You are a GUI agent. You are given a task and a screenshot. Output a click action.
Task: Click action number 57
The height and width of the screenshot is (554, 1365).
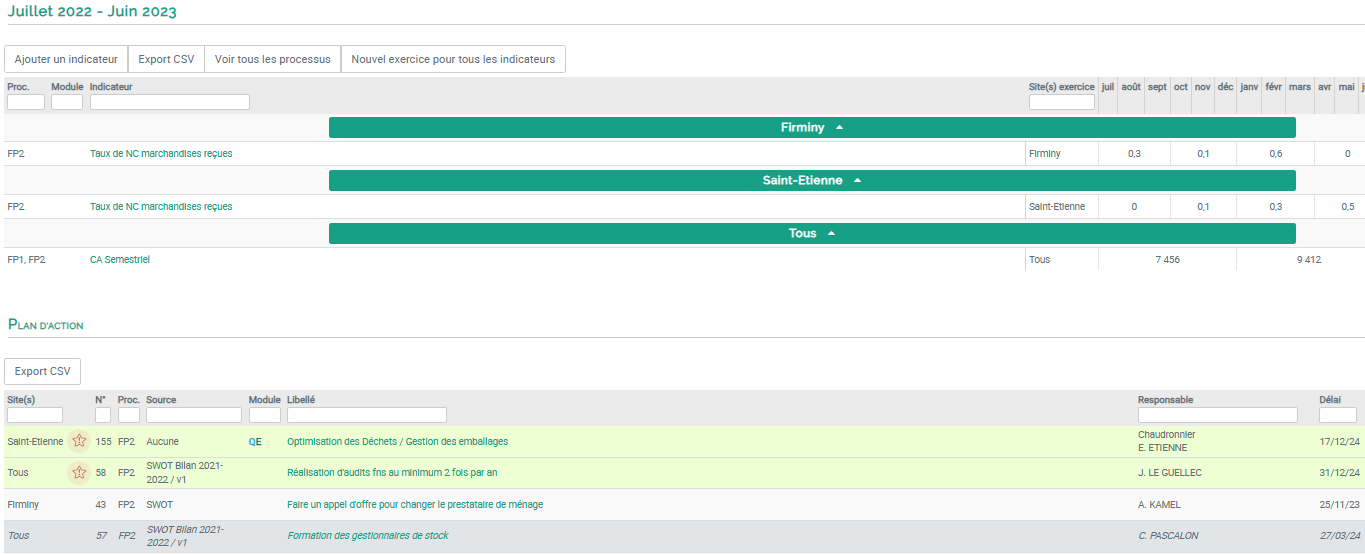click(101, 536)
